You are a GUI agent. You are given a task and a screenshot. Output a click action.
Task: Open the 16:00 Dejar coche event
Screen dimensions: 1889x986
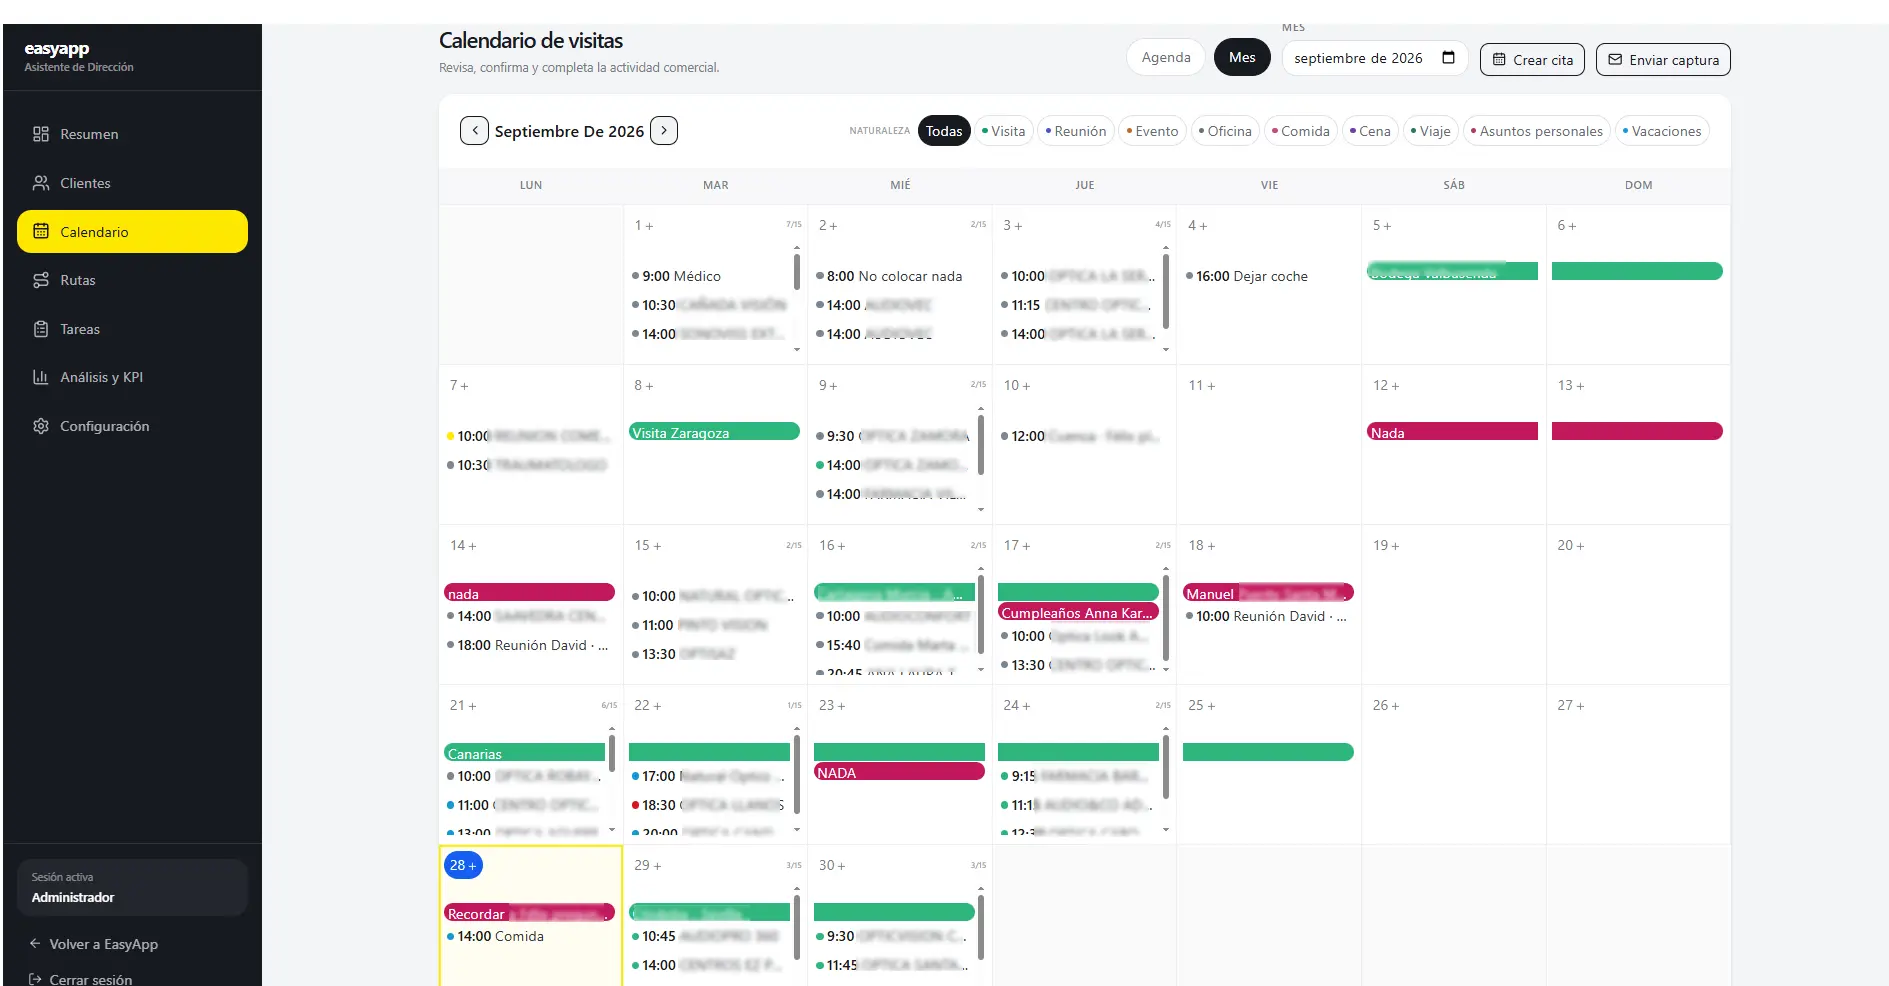[1247, 276]
